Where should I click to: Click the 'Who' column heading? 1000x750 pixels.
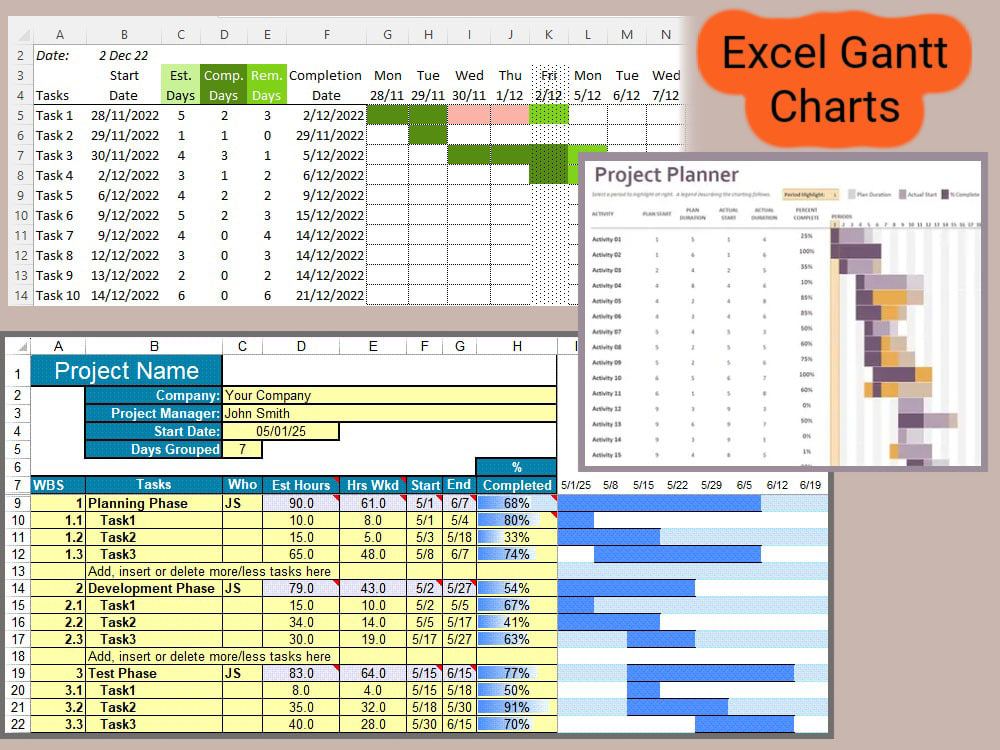pos(242,485)
